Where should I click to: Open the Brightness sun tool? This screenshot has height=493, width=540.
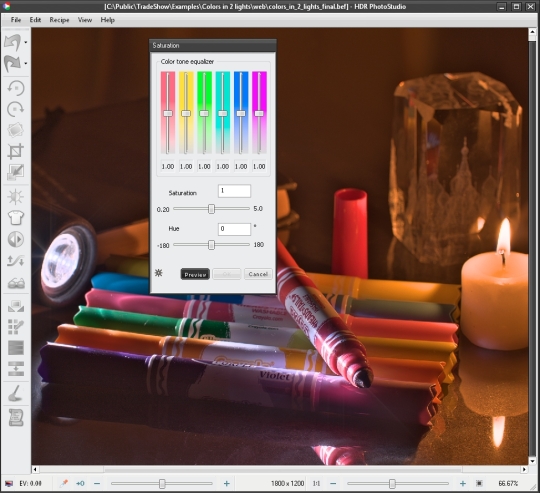click(15, 197)
